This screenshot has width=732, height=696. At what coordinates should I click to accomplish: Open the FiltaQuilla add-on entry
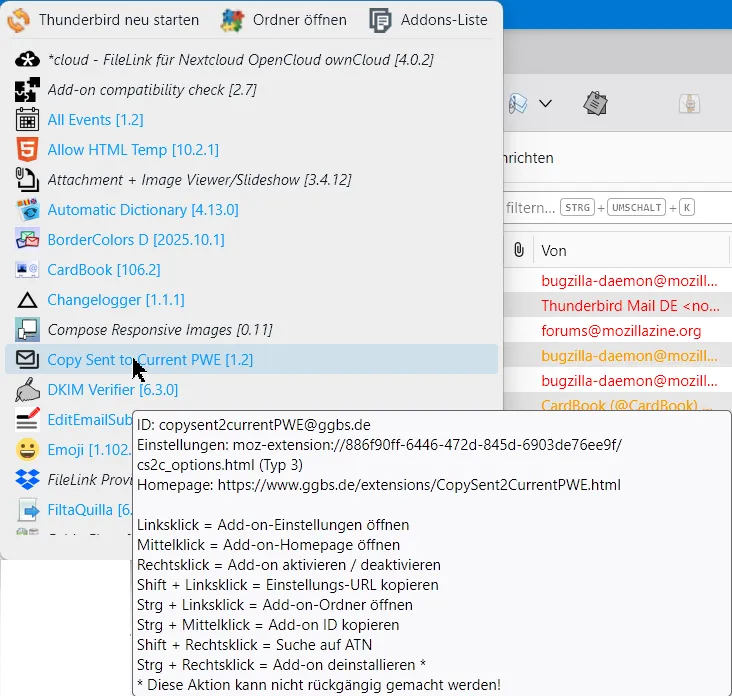click(x=69, y=510)
